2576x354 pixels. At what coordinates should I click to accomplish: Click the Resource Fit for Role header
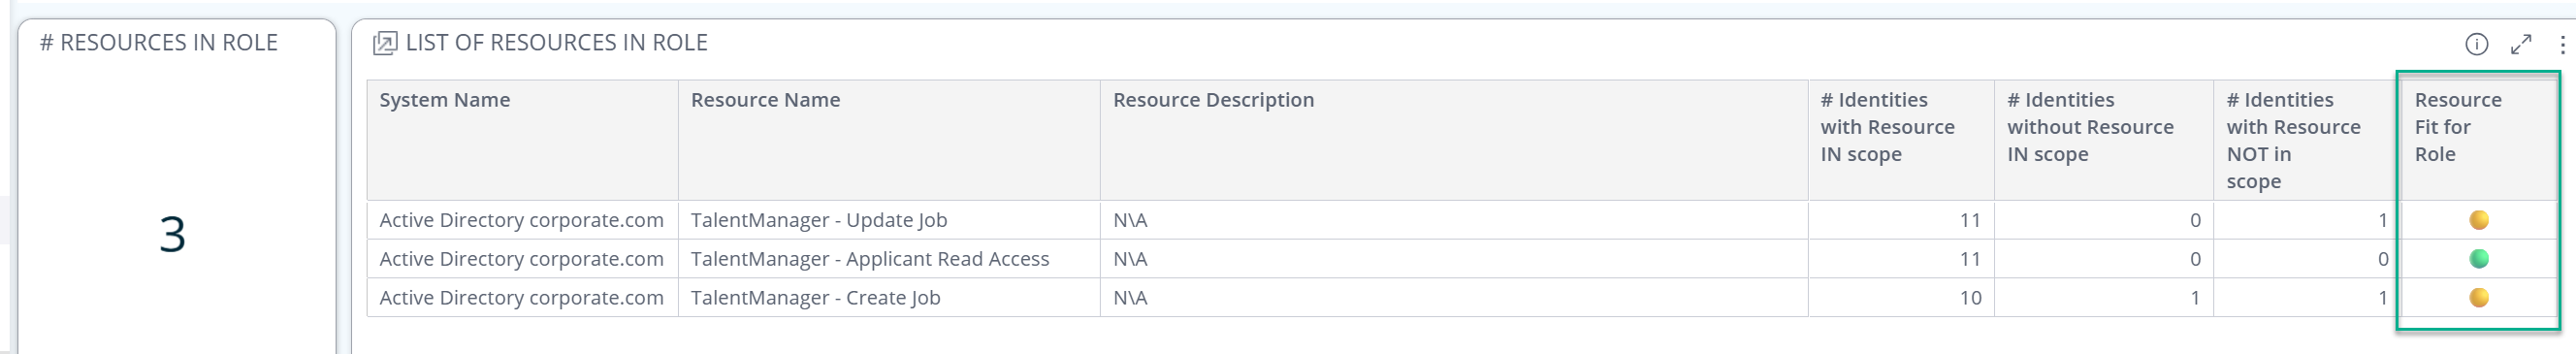2457,127
